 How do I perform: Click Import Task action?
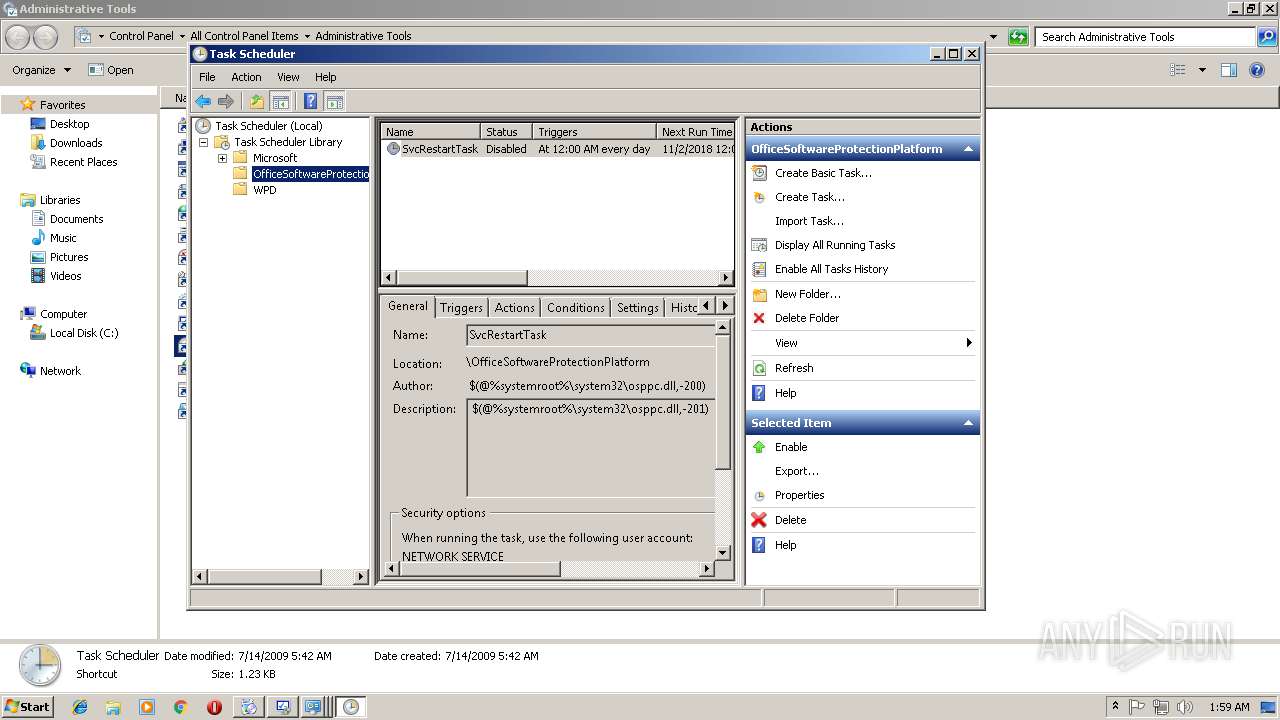click(809, 221)
